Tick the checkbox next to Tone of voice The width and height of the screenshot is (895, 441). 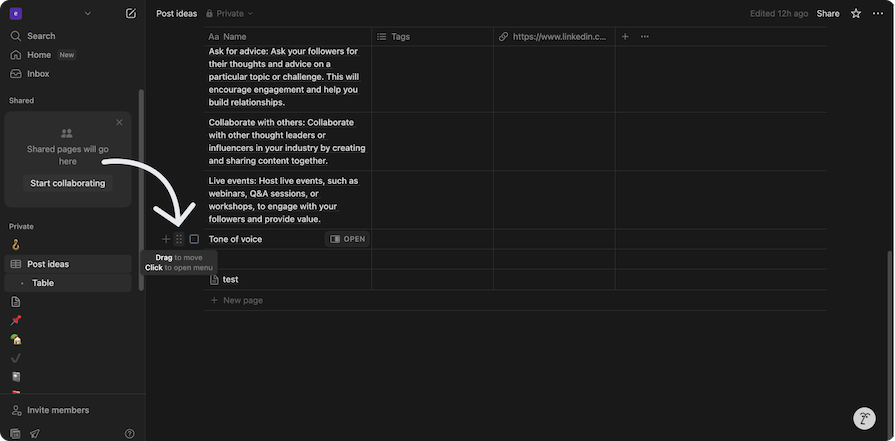194,239
